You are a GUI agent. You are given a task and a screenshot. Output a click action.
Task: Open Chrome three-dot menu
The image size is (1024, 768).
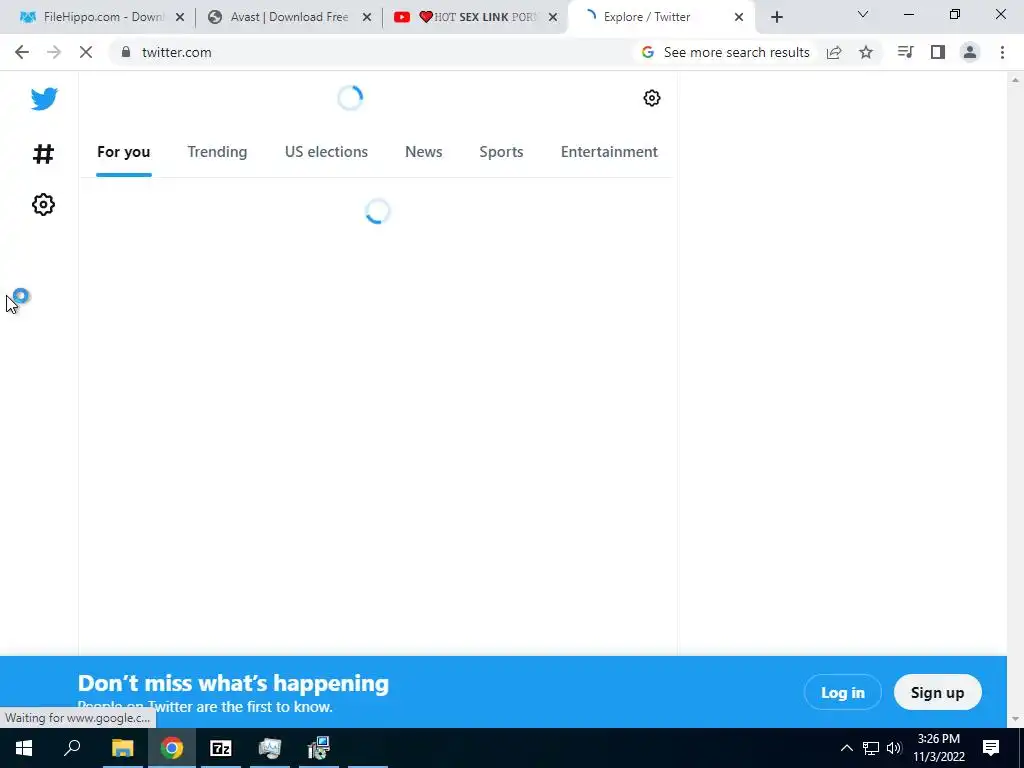click(x=1002, y=52)
